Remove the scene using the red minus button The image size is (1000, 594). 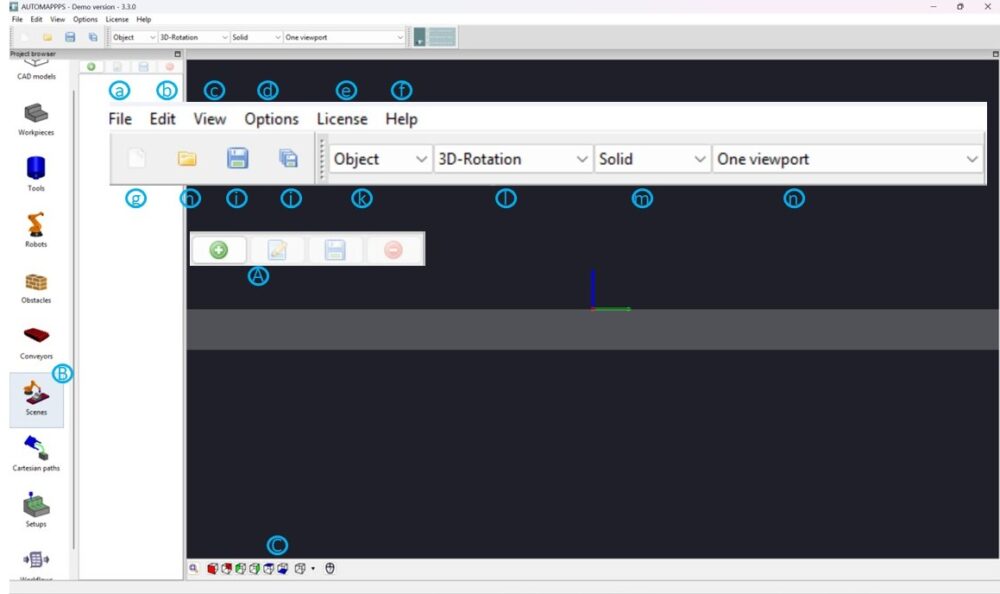(392, 249)
